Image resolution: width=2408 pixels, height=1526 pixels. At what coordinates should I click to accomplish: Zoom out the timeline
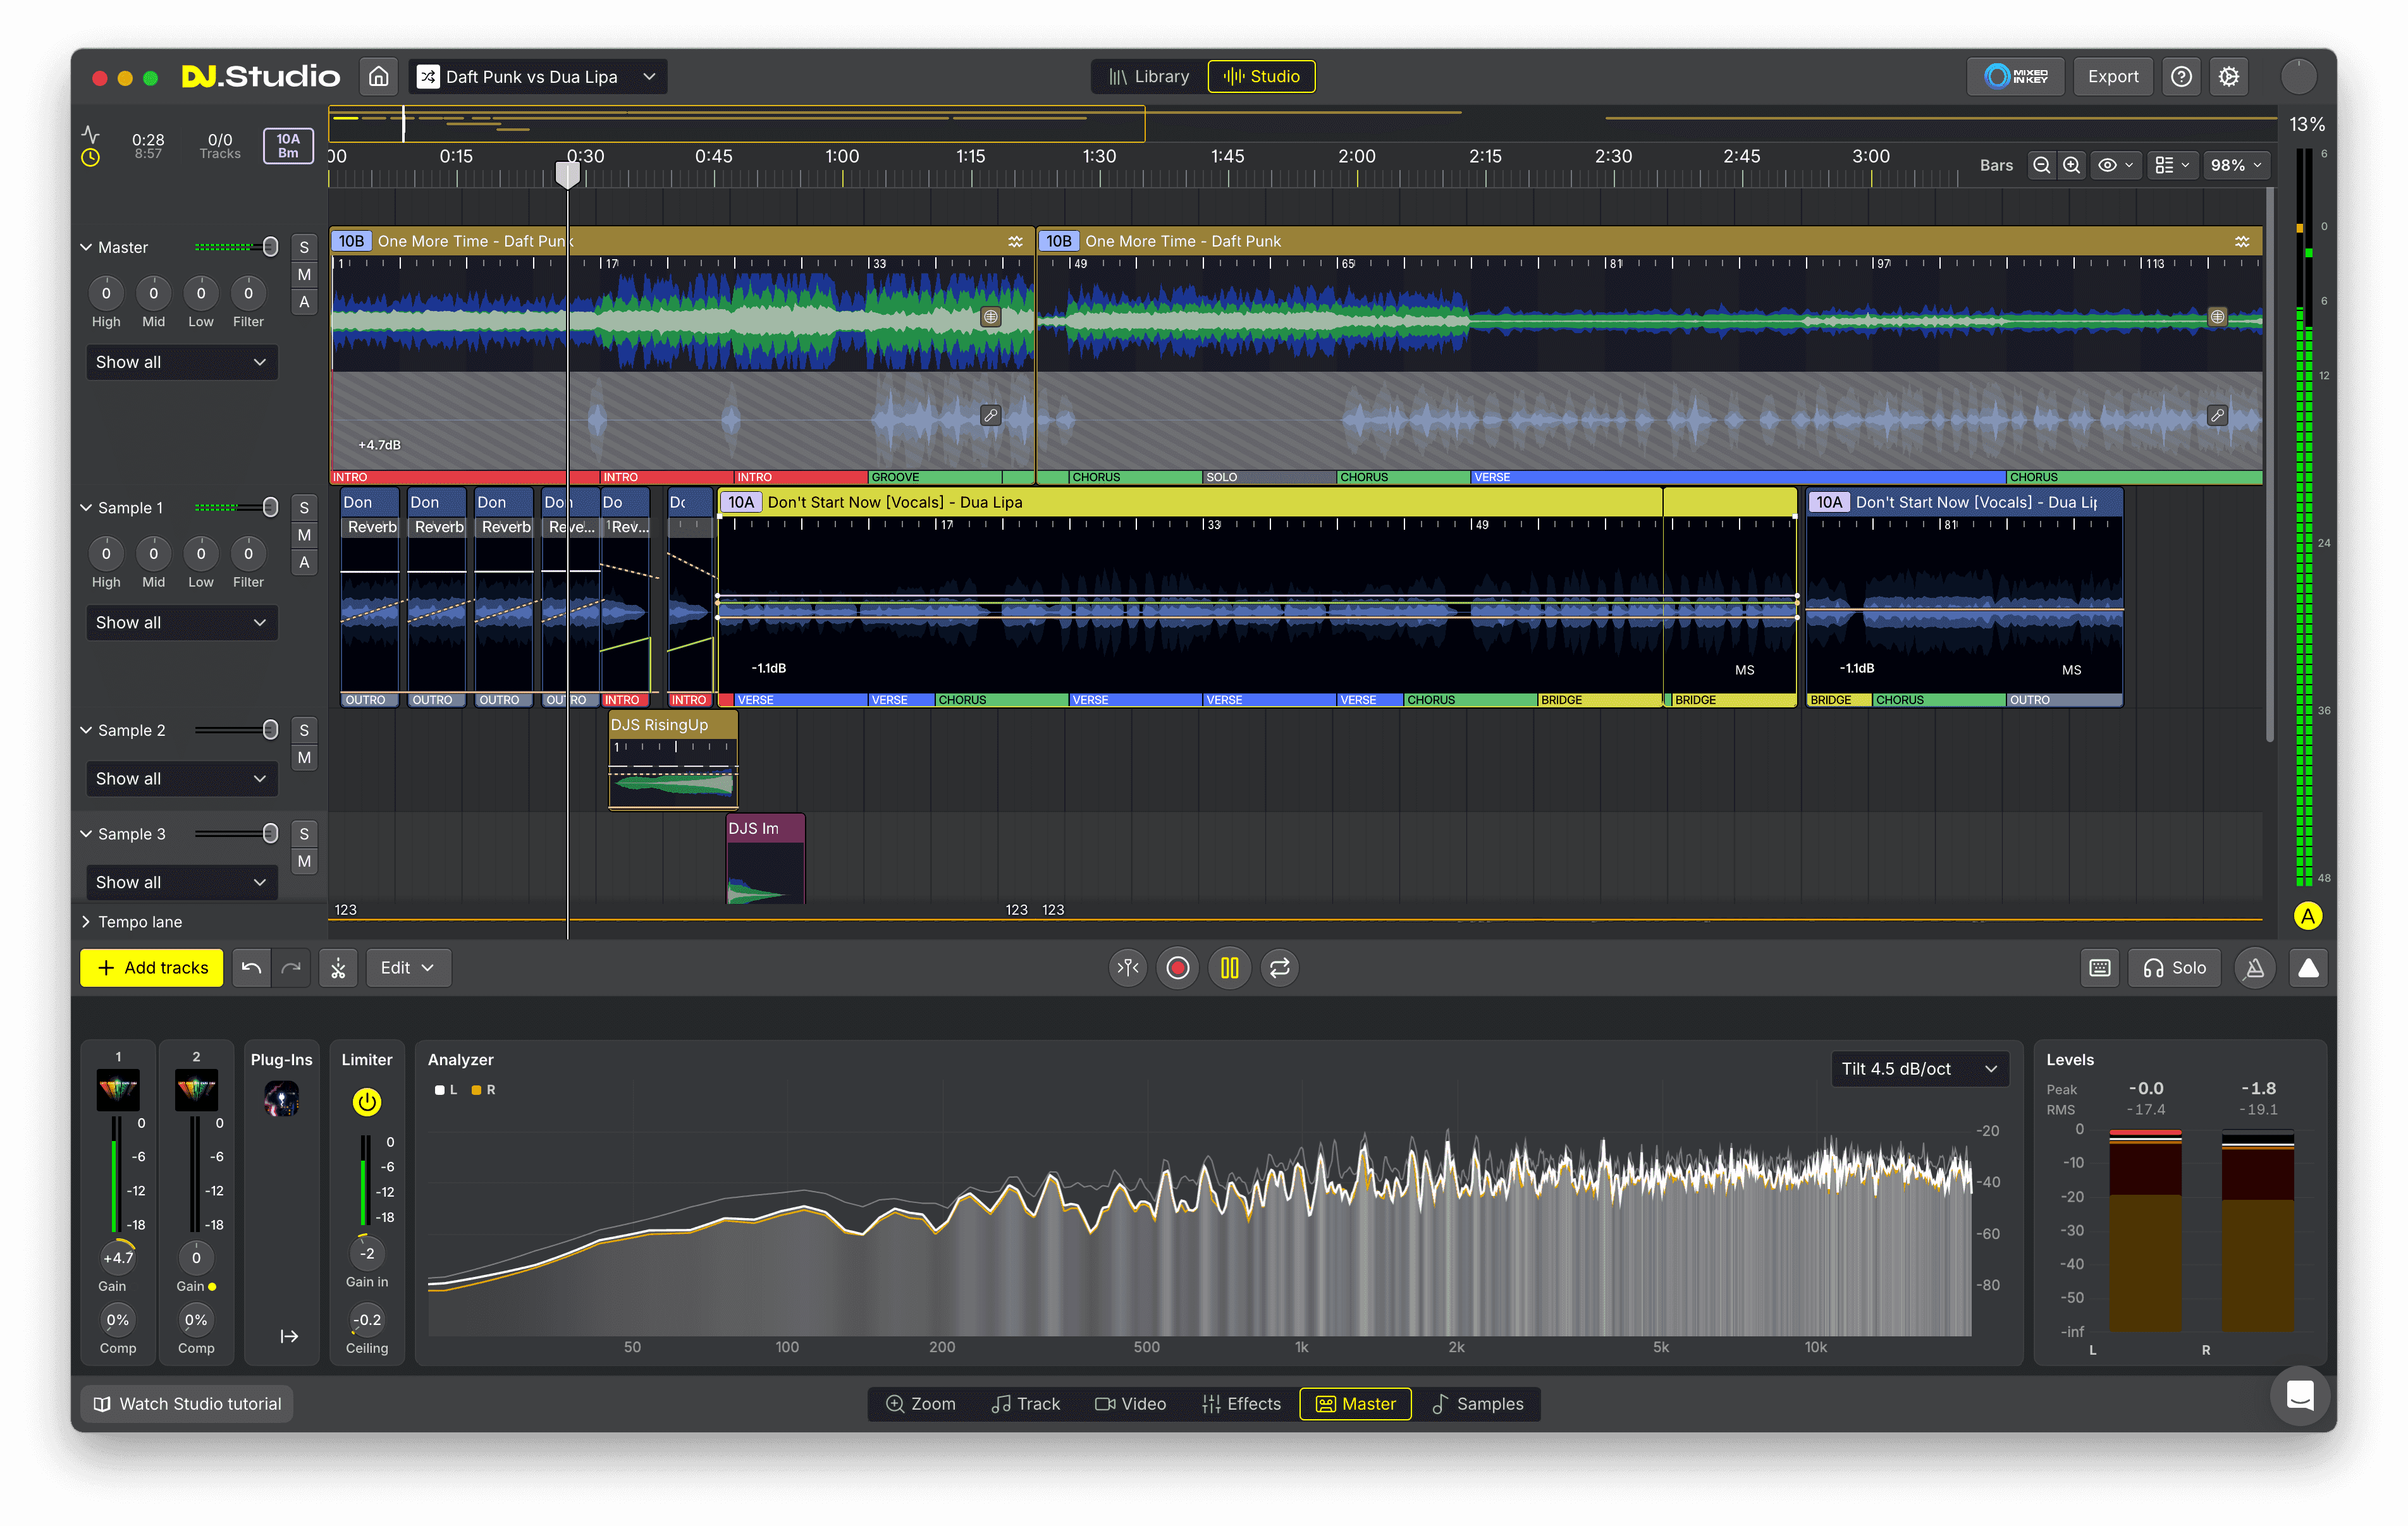2042,165
